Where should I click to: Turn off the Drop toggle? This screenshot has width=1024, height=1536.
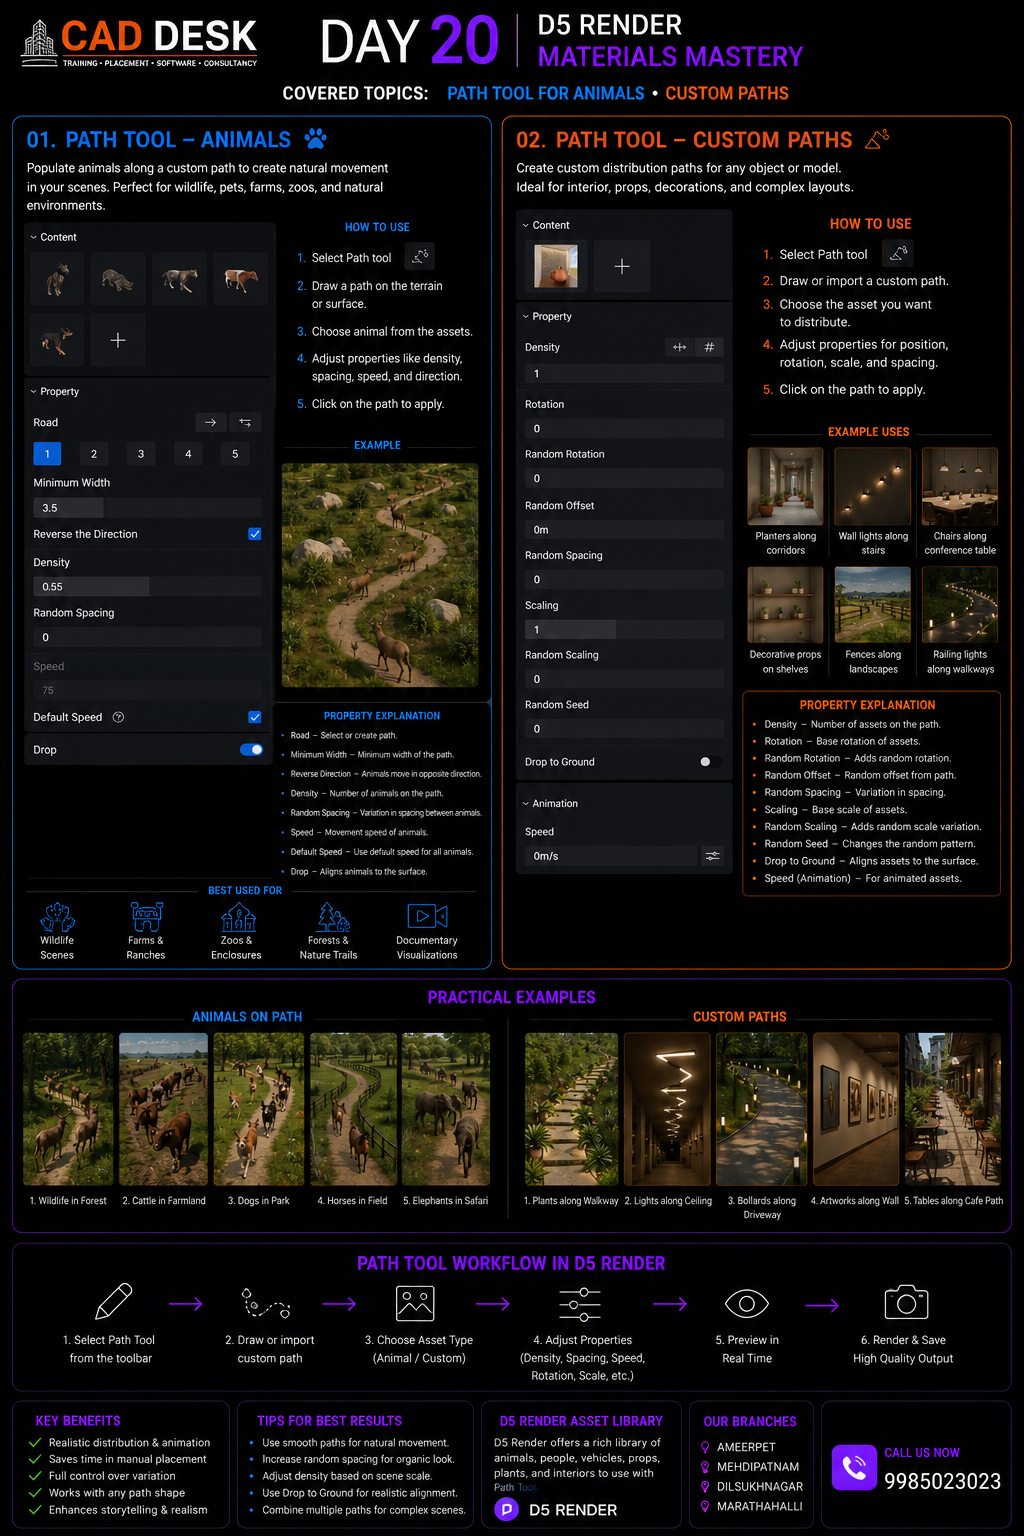coord(251,750)
